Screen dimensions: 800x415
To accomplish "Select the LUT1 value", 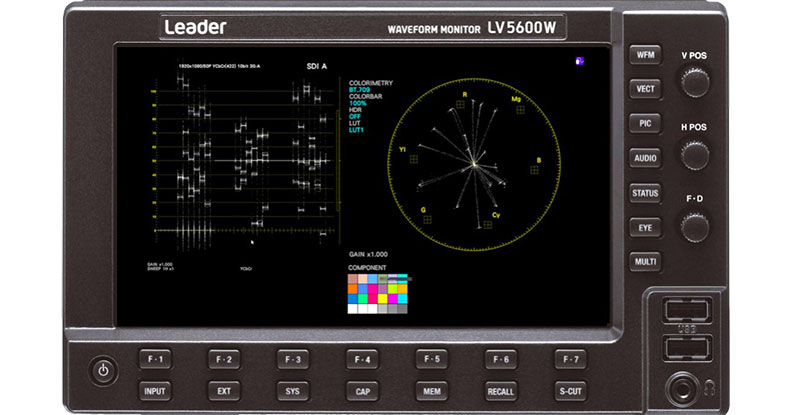I will [x=356, y=130].
